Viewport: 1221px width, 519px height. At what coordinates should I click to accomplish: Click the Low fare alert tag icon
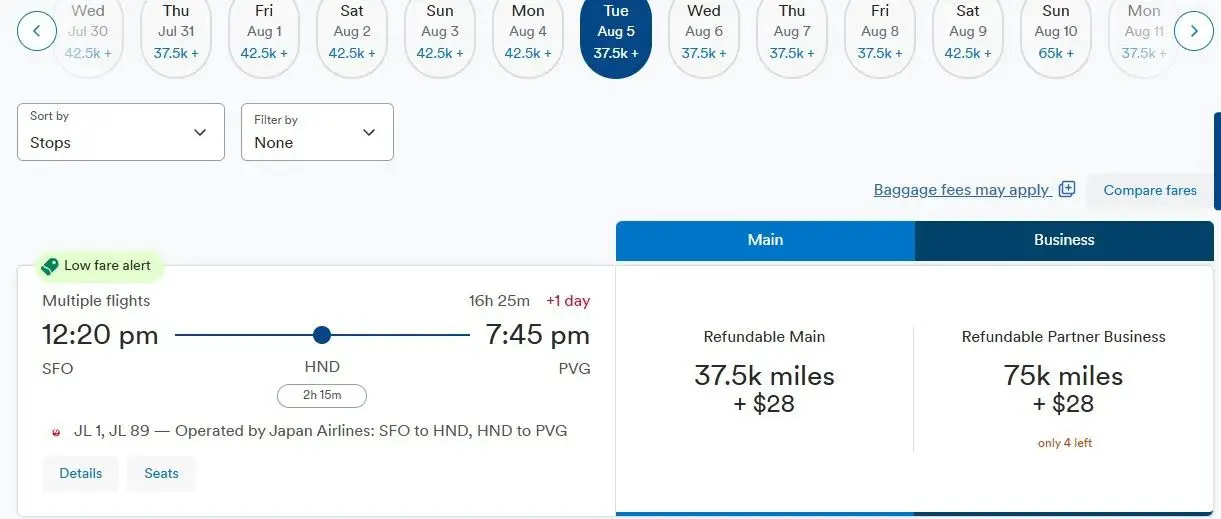pyautogui.click(x=50, y=266)
